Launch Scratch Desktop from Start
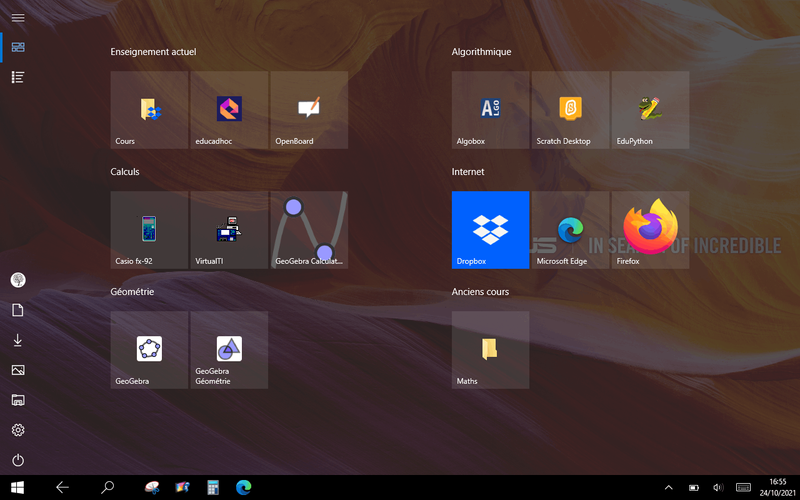This screenshot has width=800, height=500. pos(570,110)
